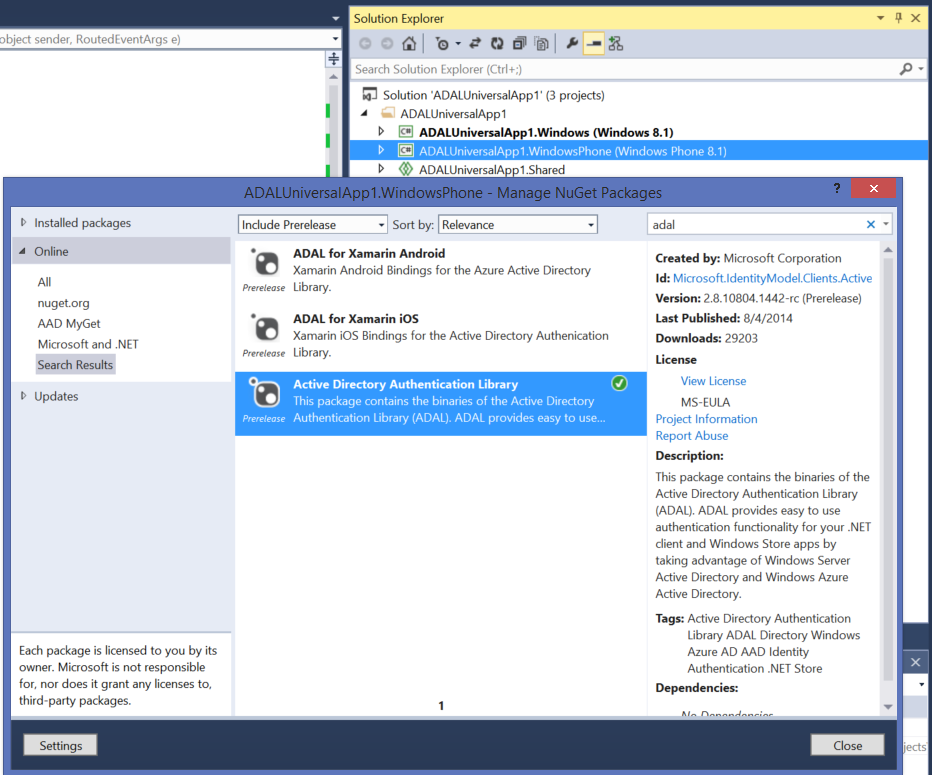This screenshot has width=932, height=775.
Task: Select the ADALUniversalApp1 folder in the tree
Action: point(453,114)
